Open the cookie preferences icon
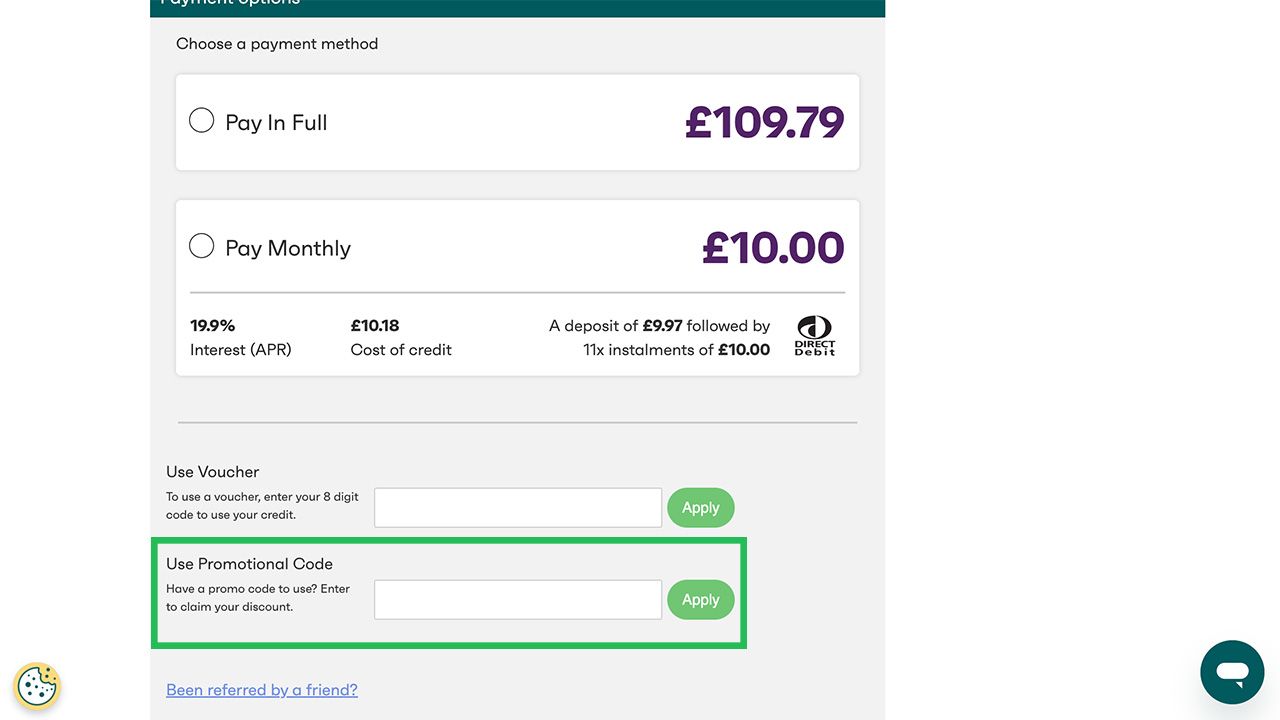 tap(37, 686)
